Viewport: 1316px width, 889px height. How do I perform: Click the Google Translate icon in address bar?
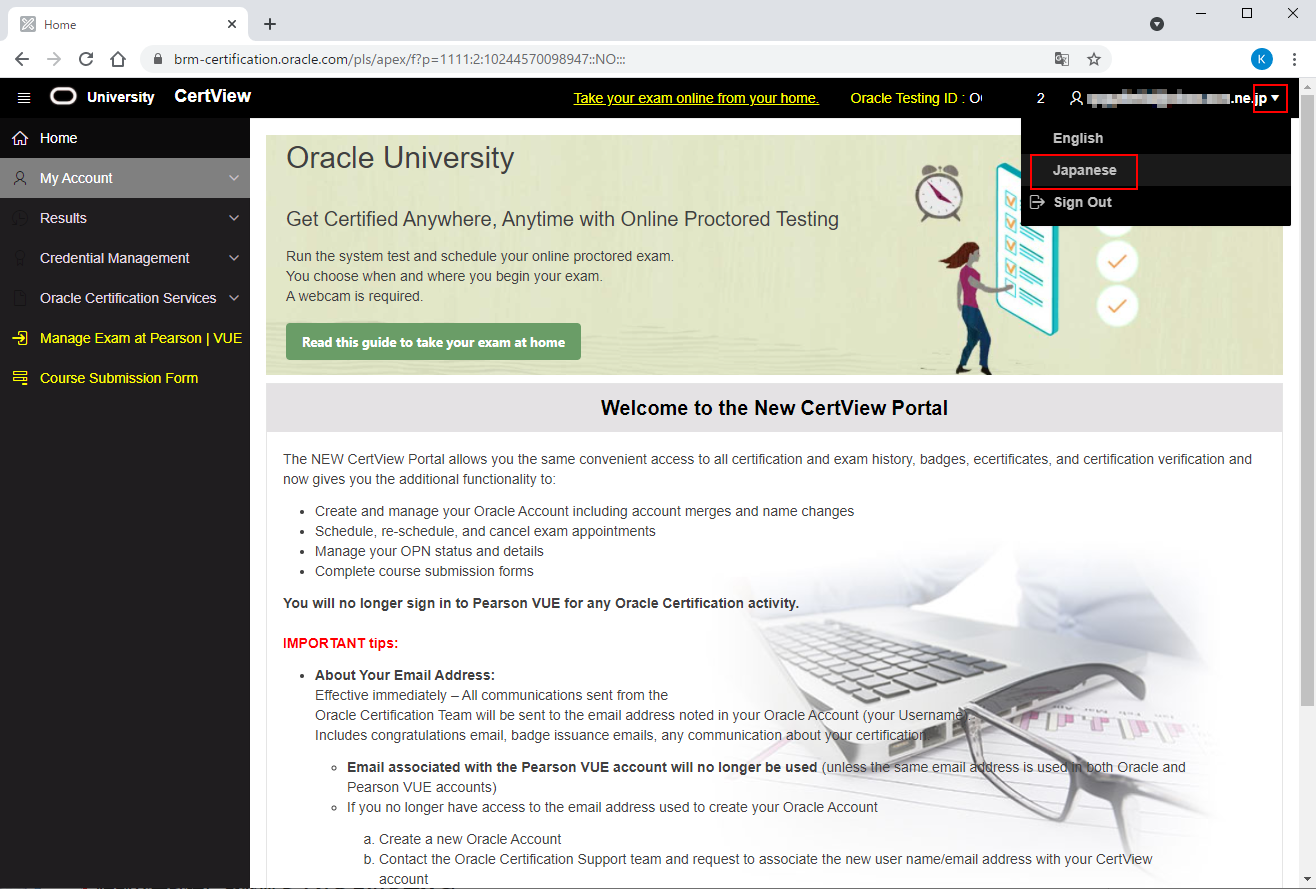click(x=1062, y=59)
